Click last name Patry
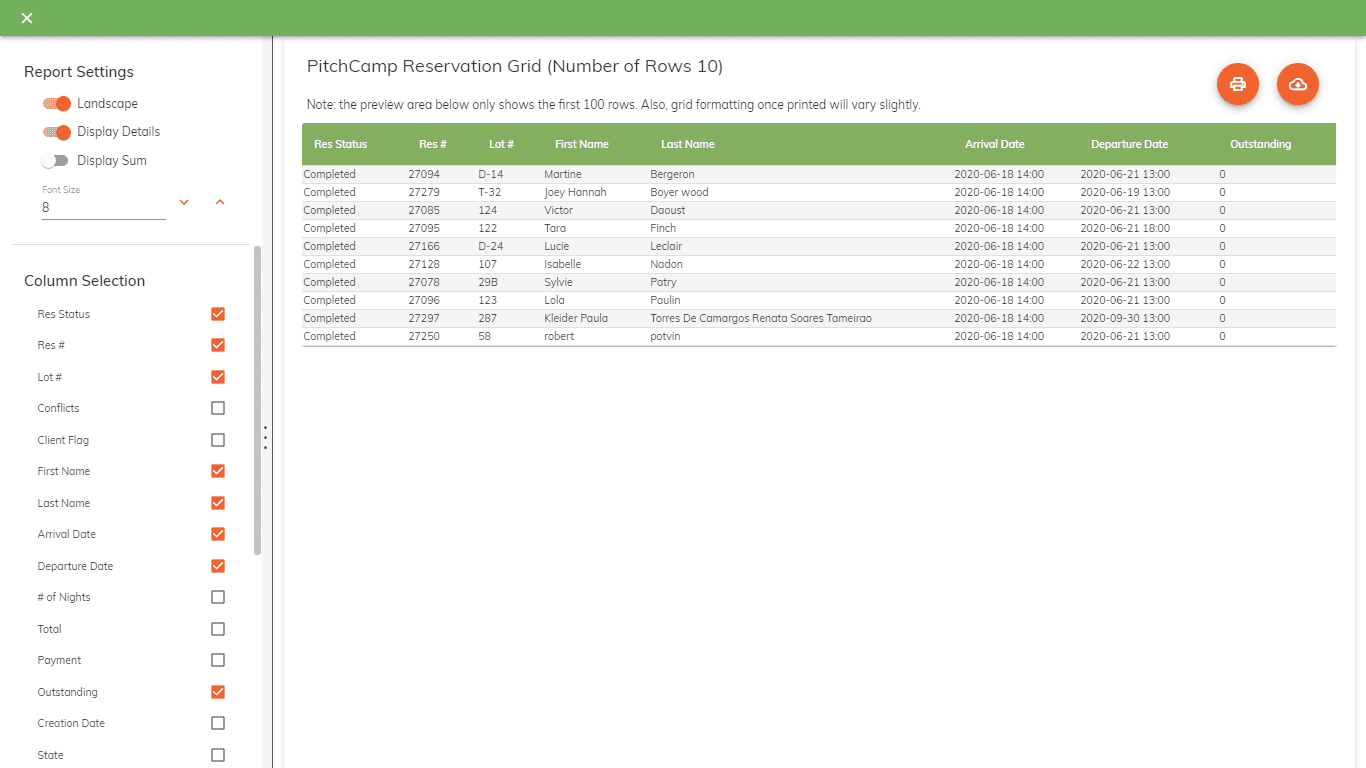This screenshot has width=1366, height=768. (x=663, y=282)
